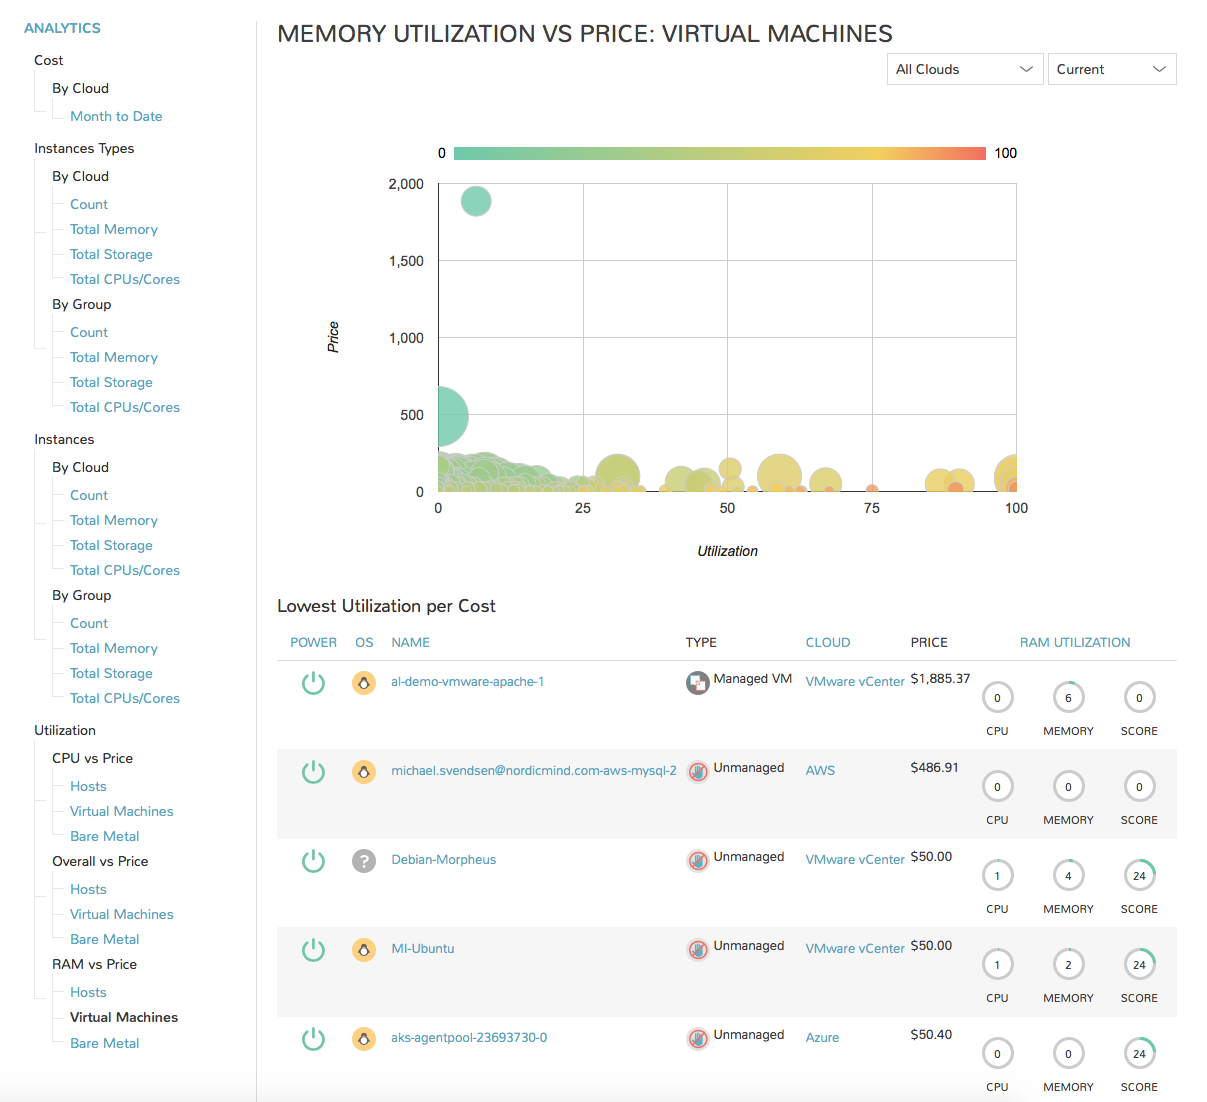Open al-demo-vmware-apache-1 instance link
Screen dimensions: 1207x1102
(467, 682)
